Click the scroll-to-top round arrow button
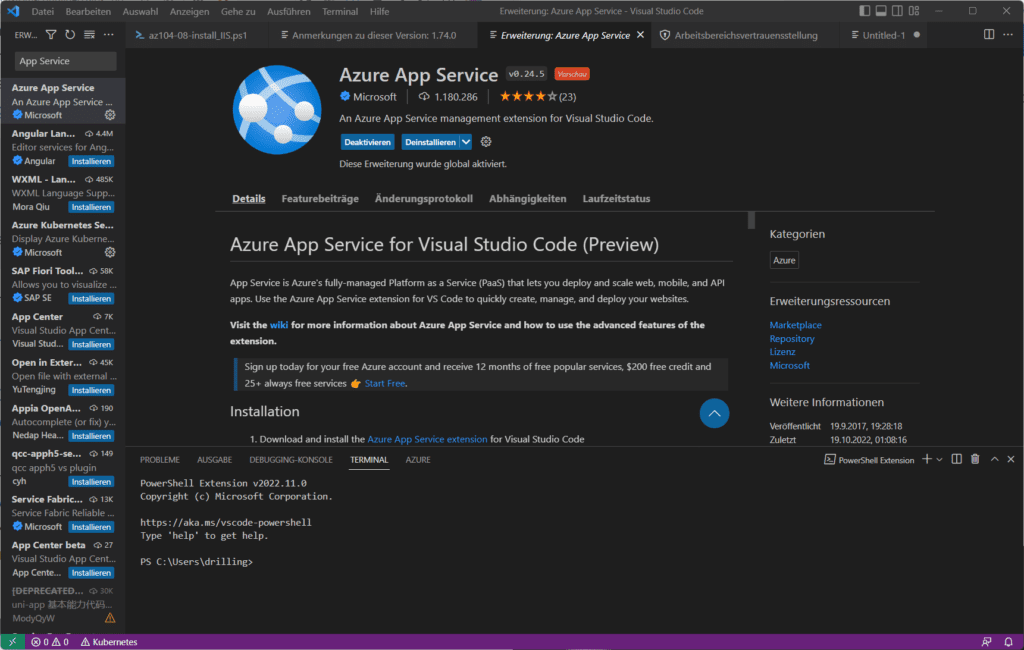This screenshot has height=650, width=1024. (x=714, y=414)
